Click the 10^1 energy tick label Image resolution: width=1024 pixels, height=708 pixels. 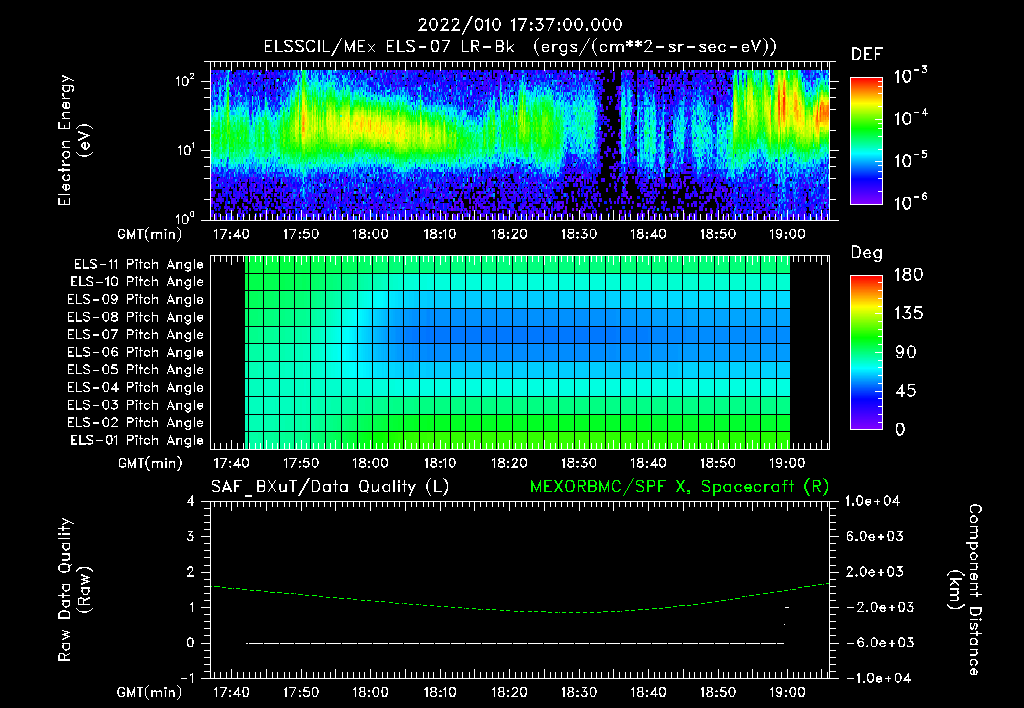click(185, 150)
